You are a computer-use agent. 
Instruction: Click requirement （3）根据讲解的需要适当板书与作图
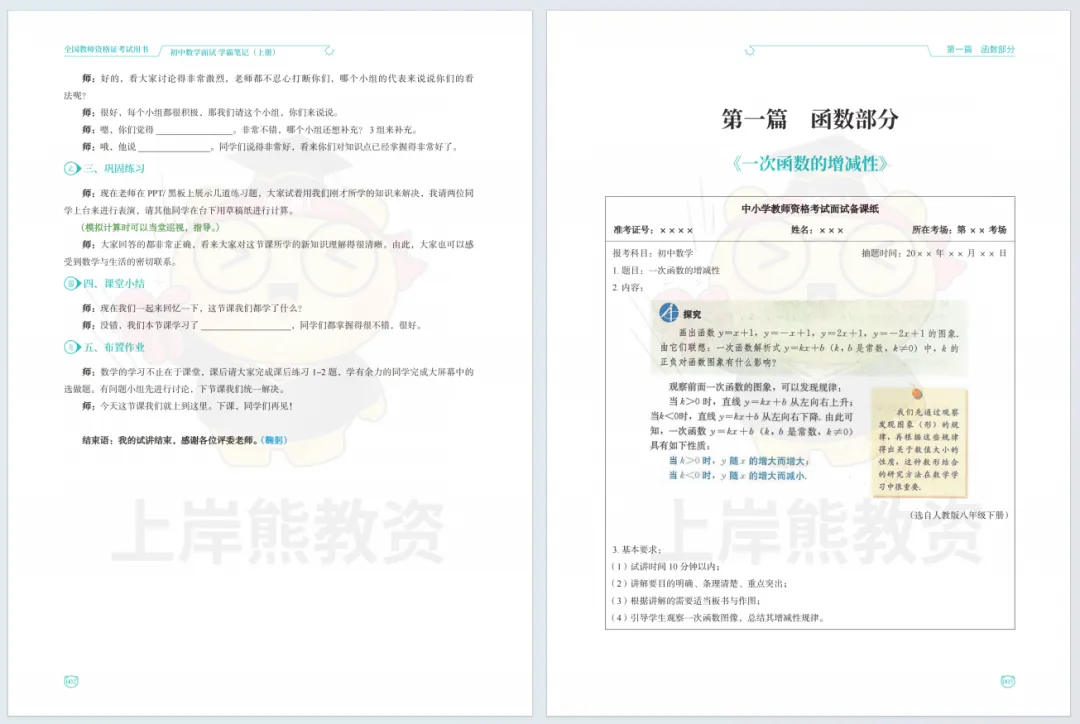click(x=686, y=601)
